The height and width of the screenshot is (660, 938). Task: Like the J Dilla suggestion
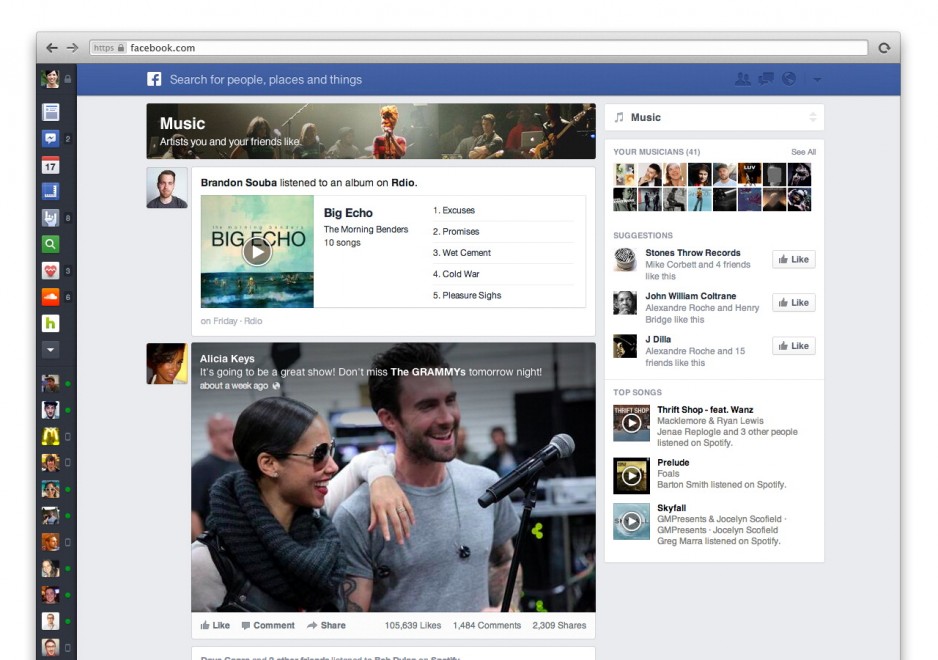pos(793,346)
